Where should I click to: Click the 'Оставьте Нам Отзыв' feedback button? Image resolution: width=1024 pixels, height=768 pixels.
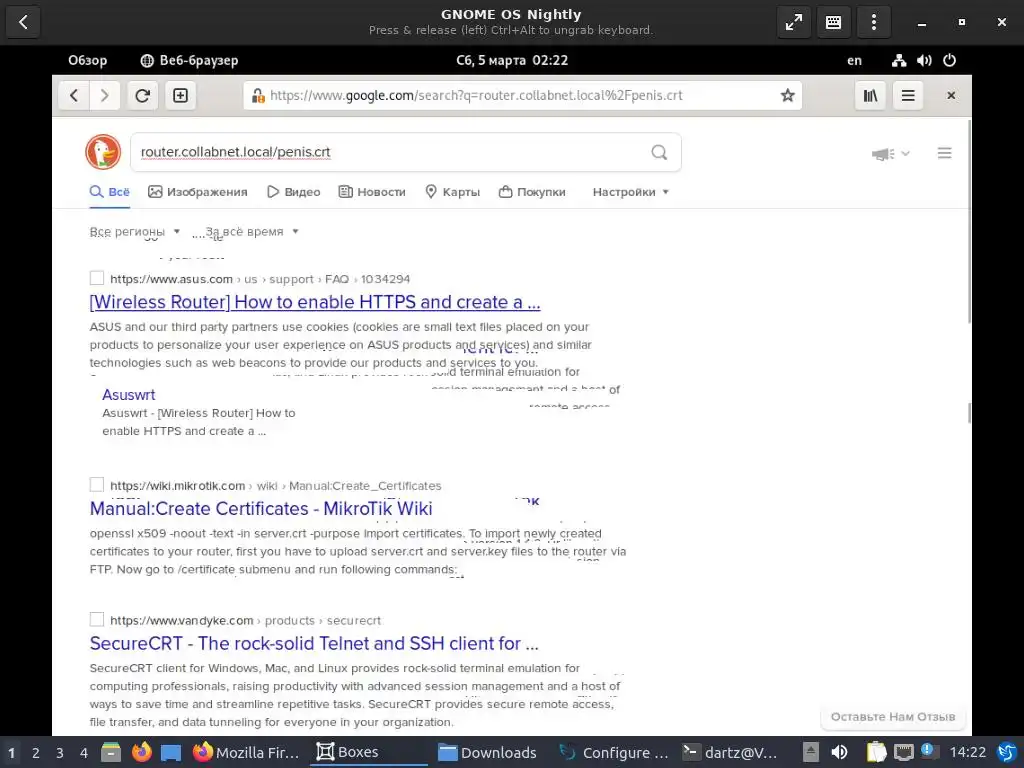(x=893, y=716)
